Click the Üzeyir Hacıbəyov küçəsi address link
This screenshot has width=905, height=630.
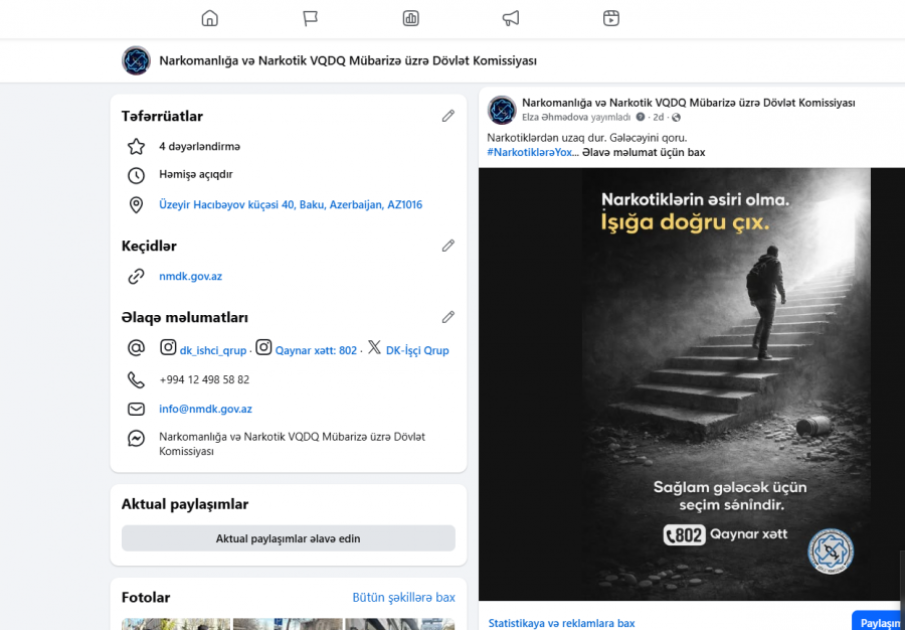pos(290,205)
